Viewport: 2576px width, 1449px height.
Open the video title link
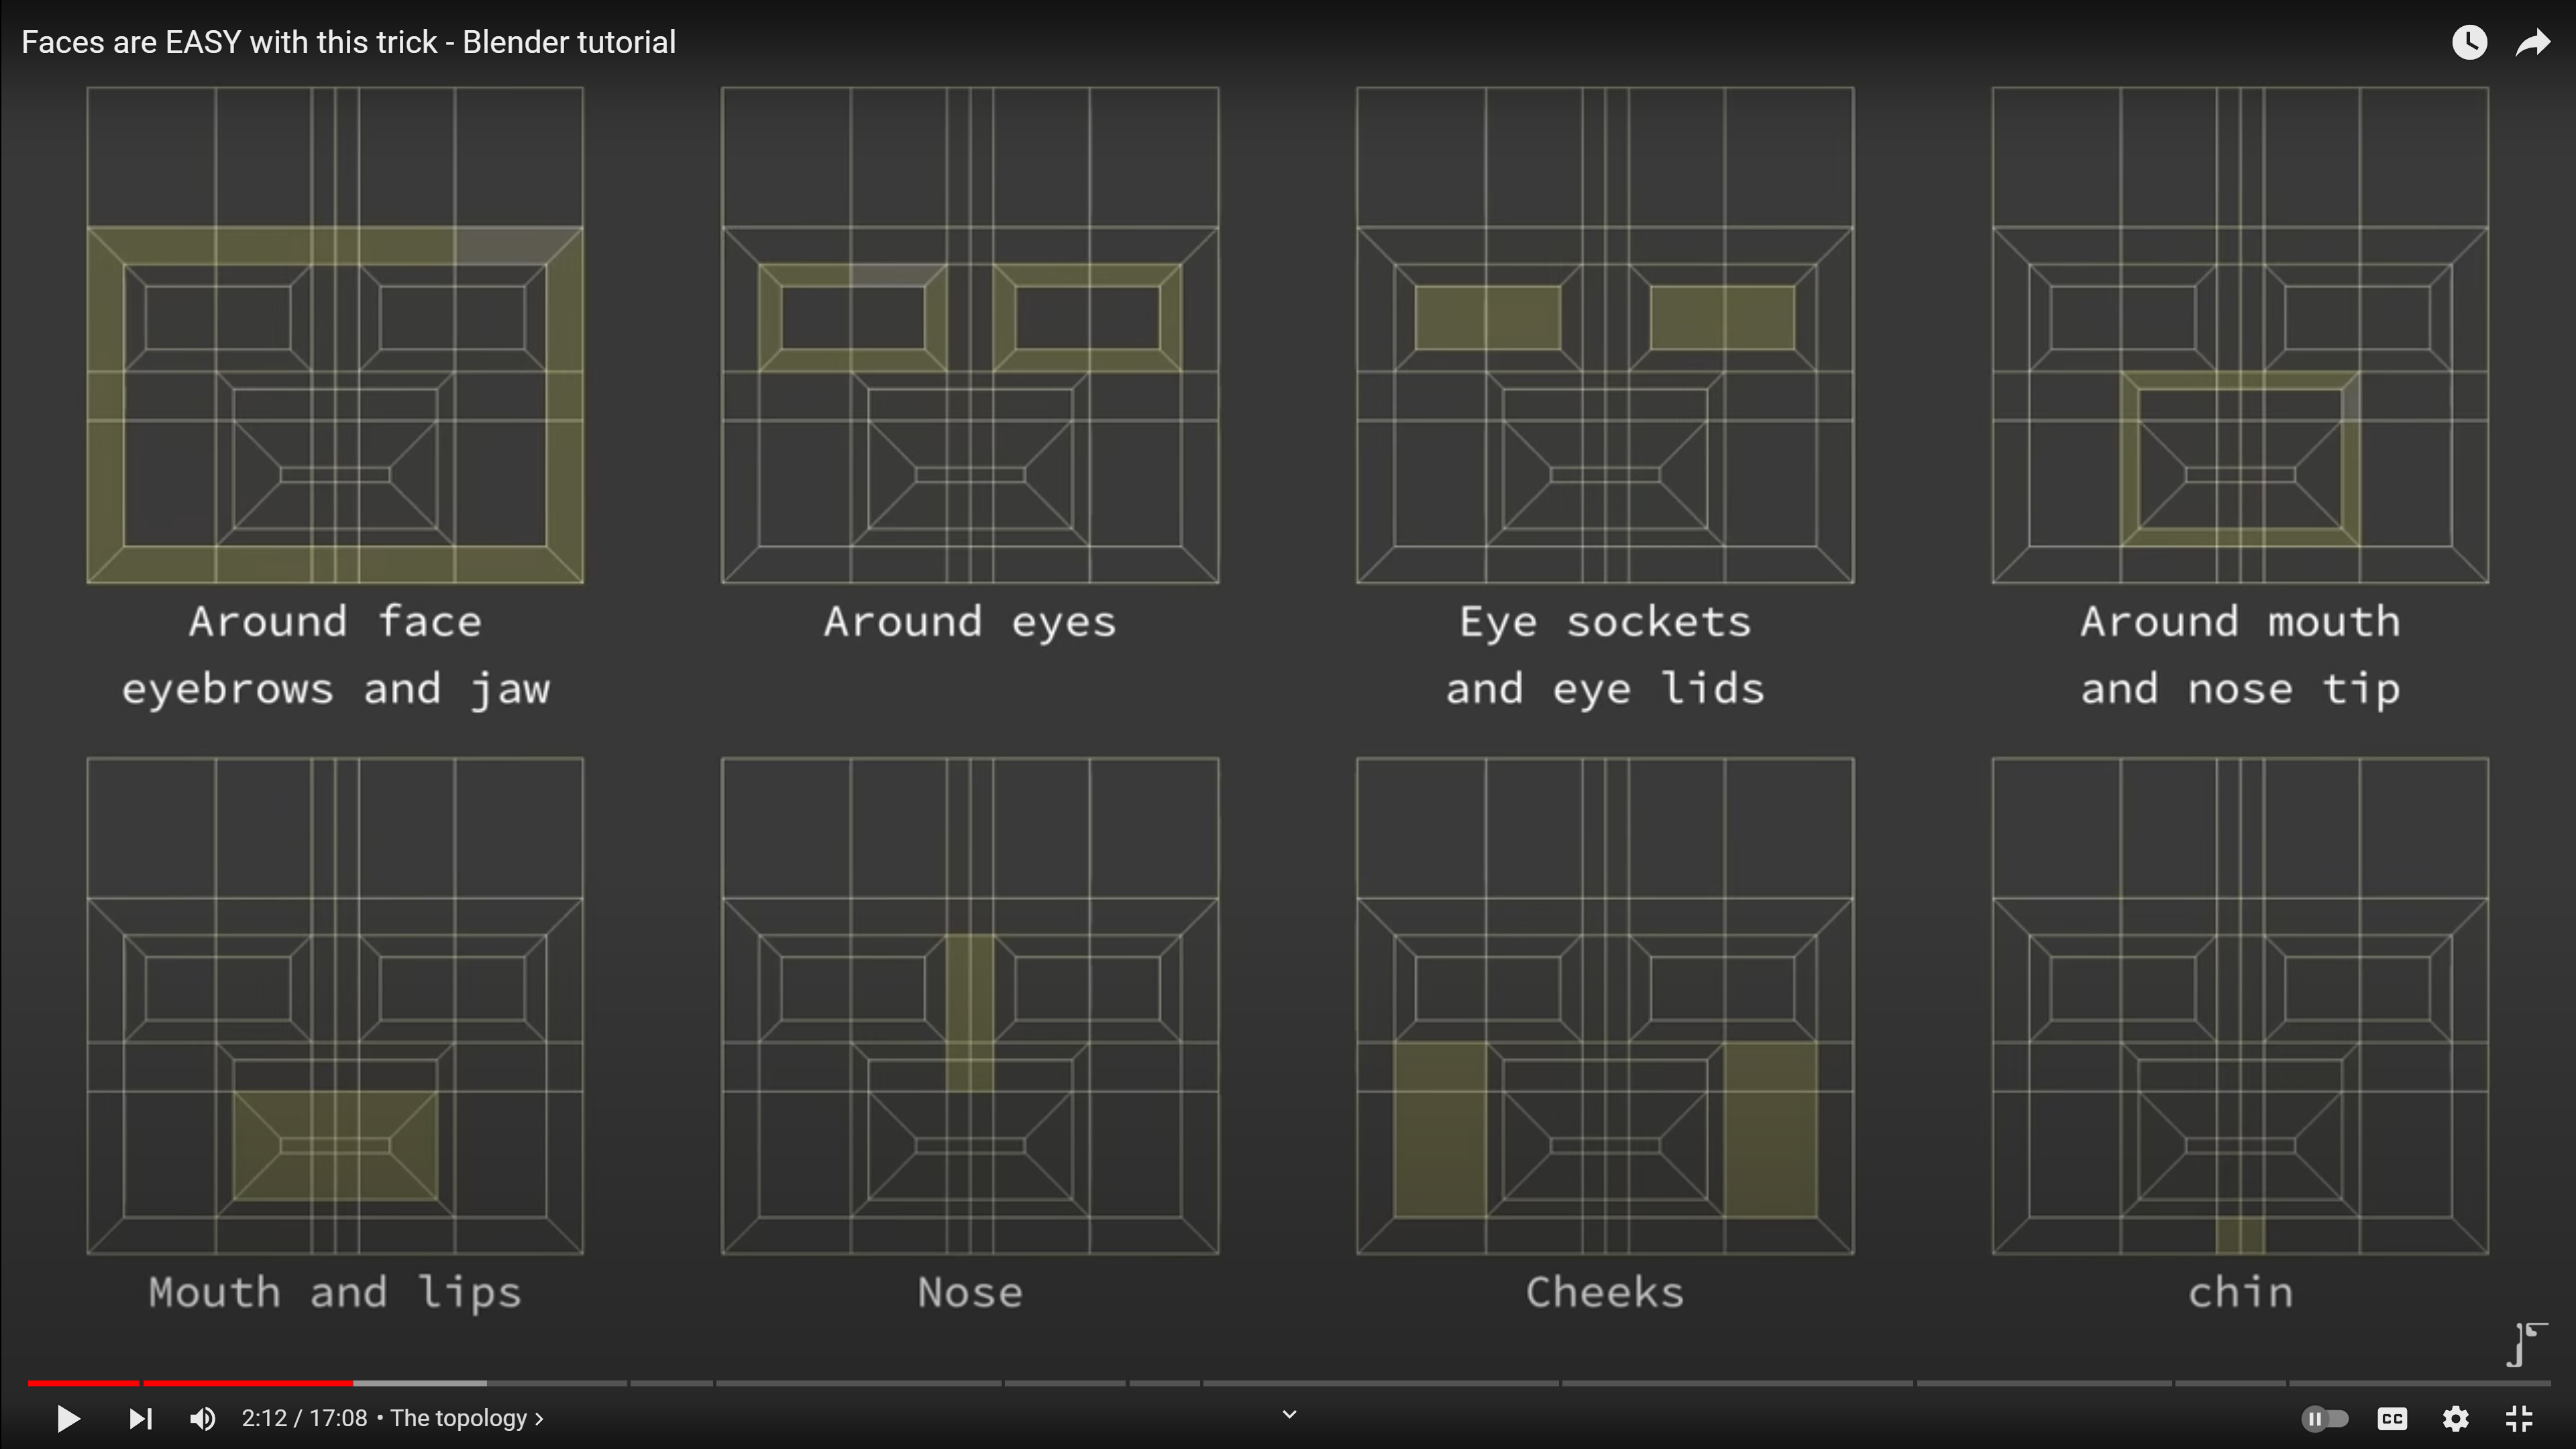[x=348, y=42]
